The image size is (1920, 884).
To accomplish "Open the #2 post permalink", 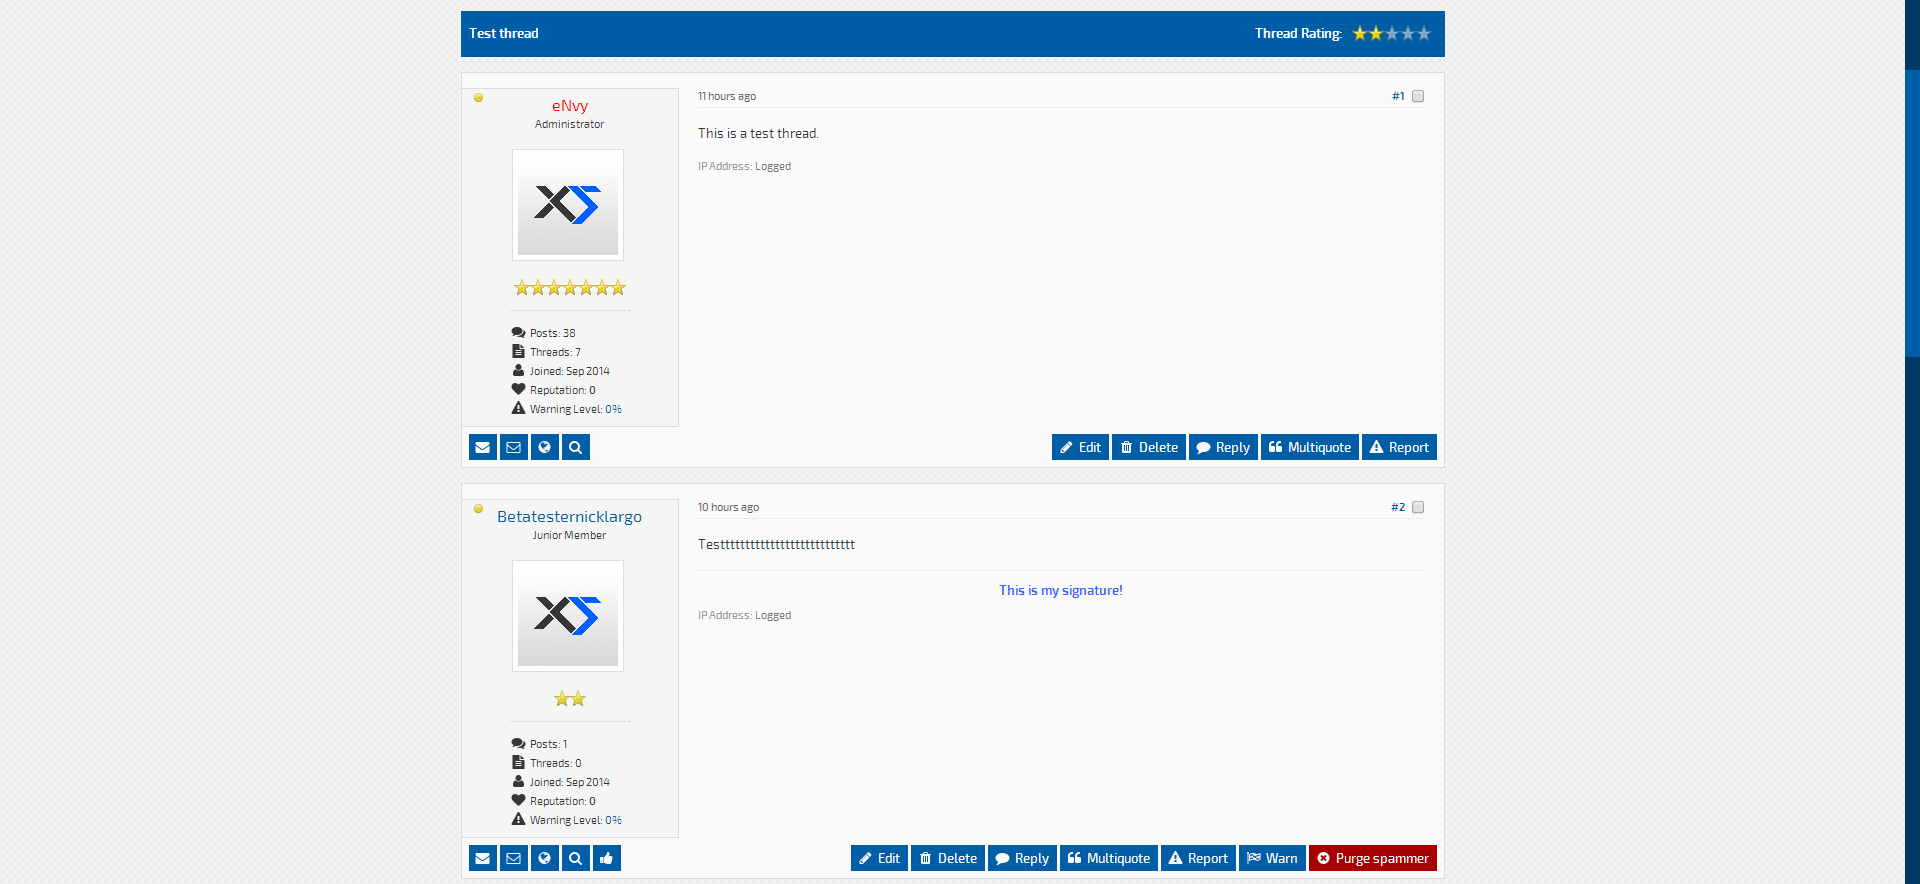I will (x=1397, y=508).
